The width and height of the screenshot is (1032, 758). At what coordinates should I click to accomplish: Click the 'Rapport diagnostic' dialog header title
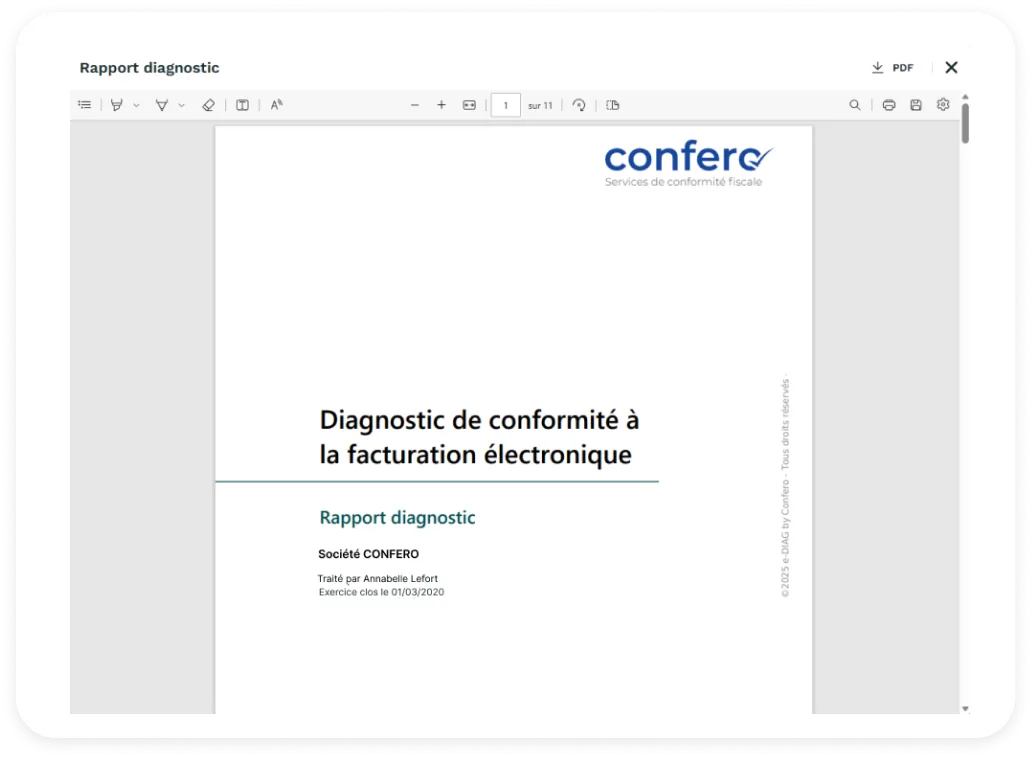[149, 68]
